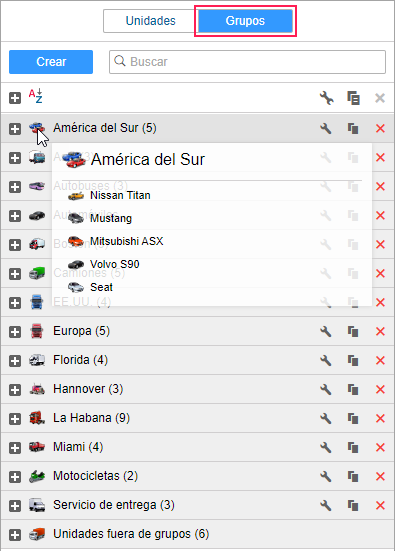This screenshot has width=395, height=551.
Task: Expand the Europa group
Action: click(x=15, y=332)
